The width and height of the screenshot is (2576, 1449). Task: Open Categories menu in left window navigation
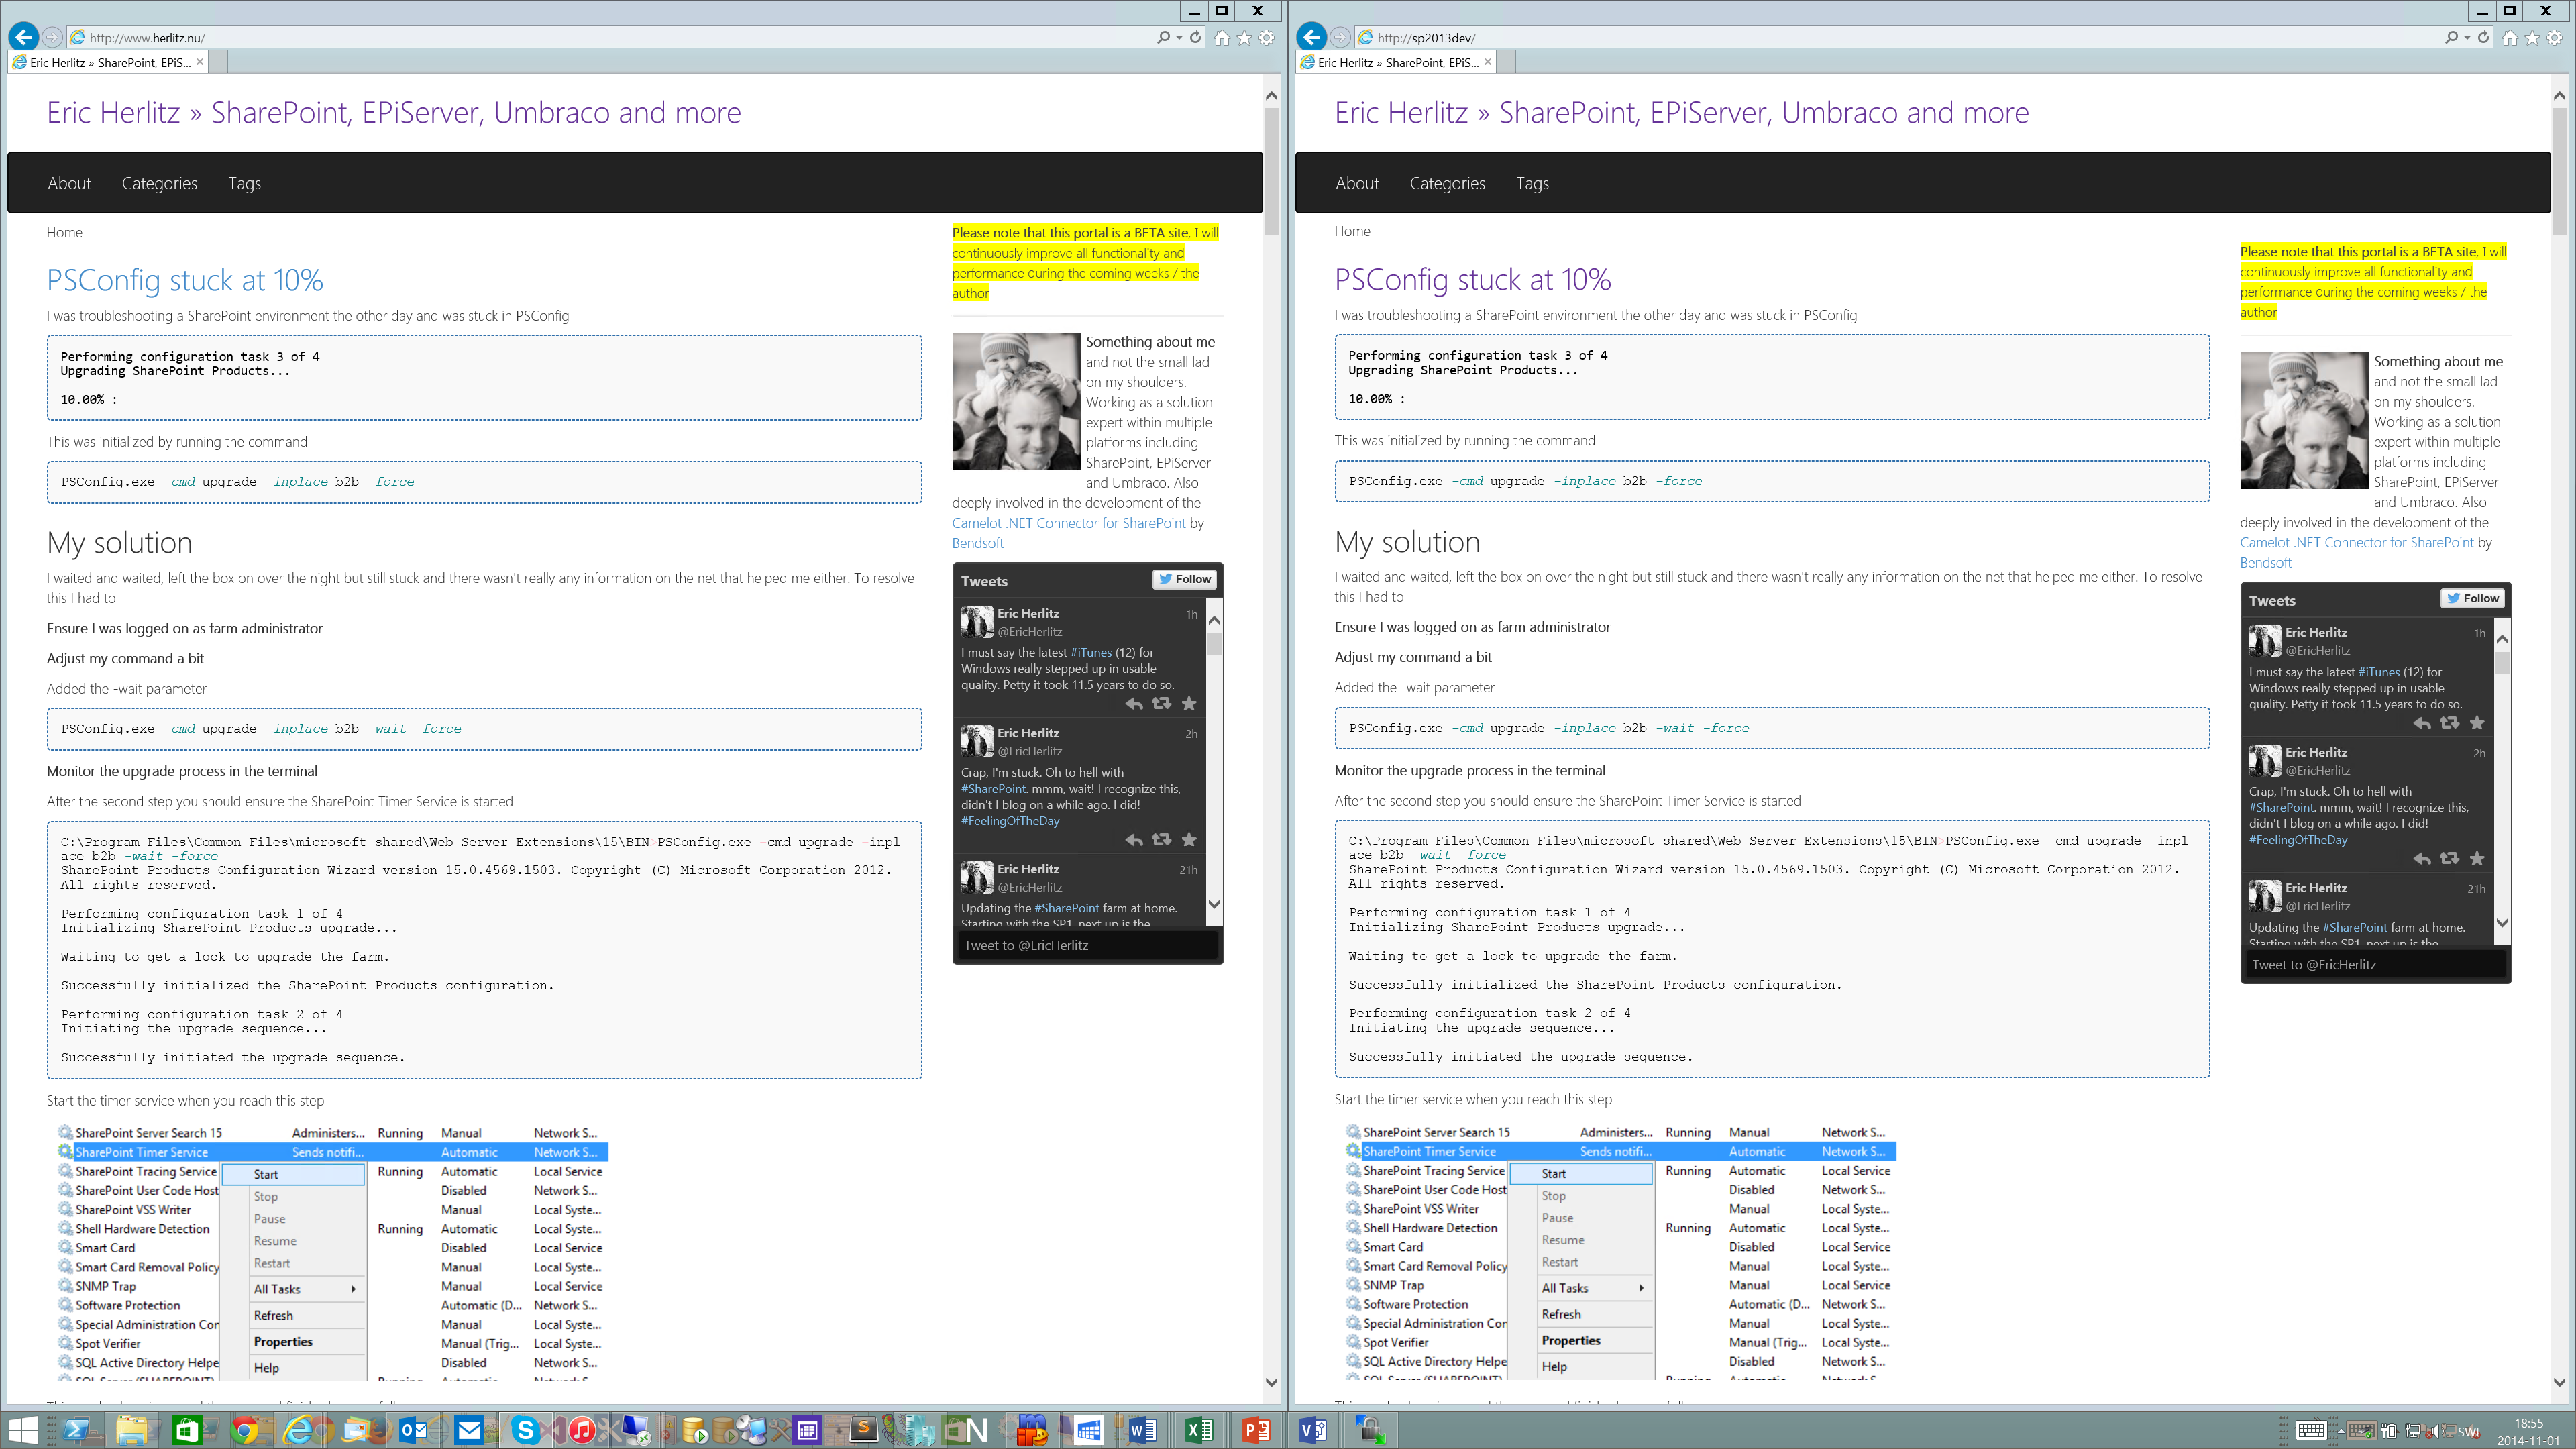tap(159, 183)
